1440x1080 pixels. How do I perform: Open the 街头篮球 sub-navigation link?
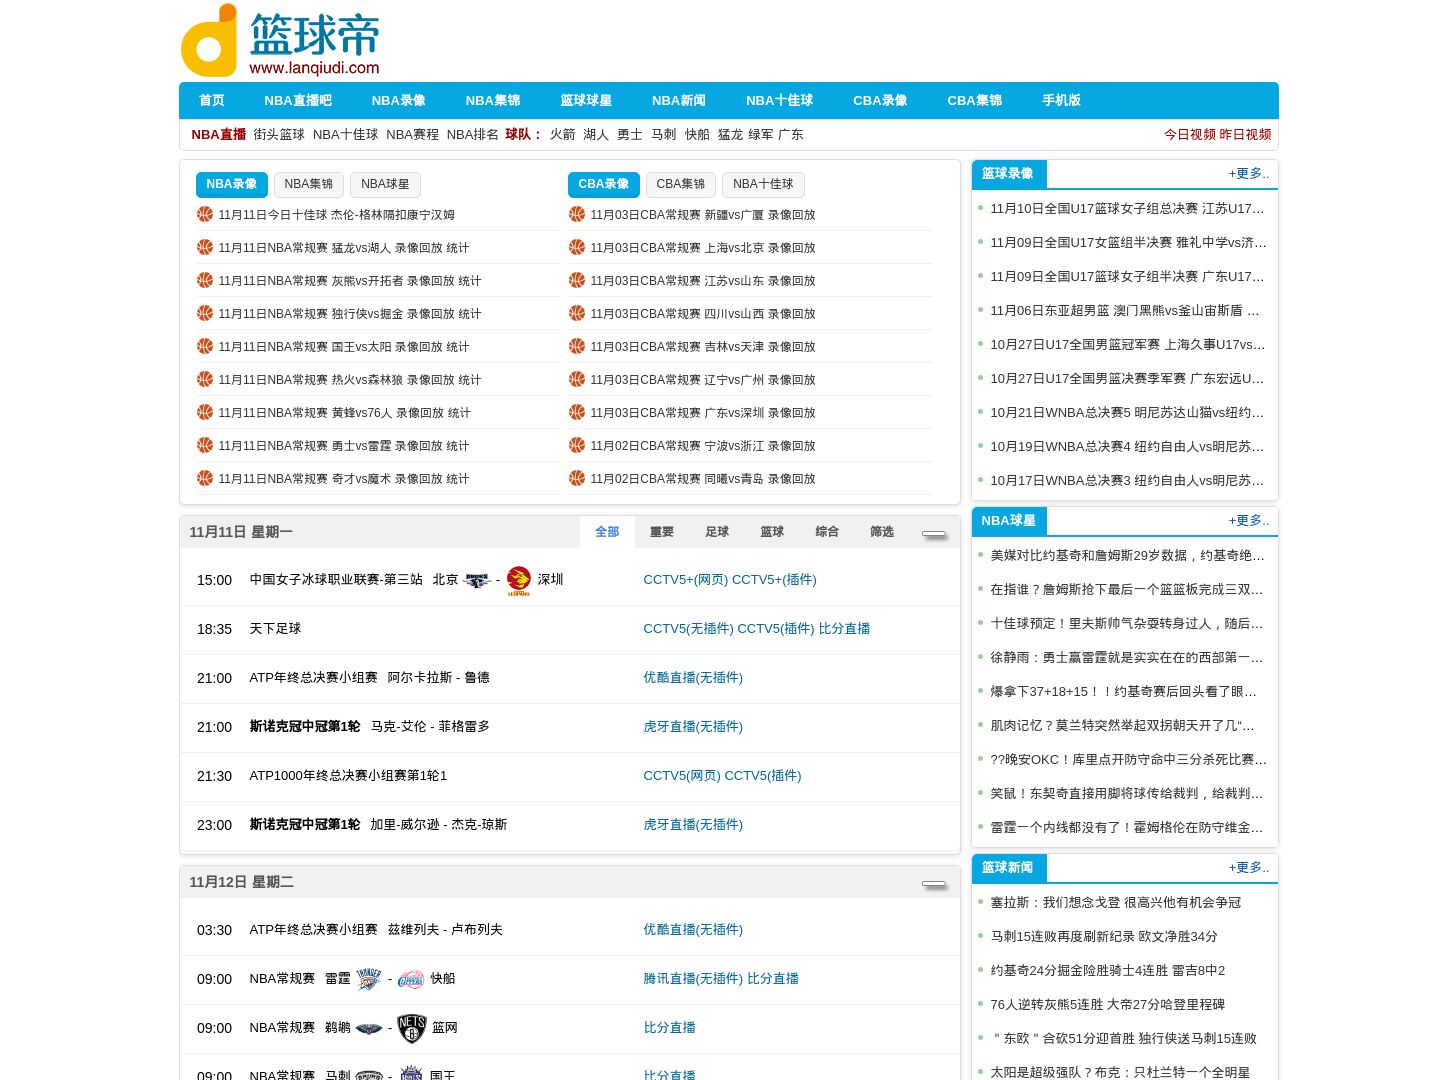pyautogui.click(x=279, y=134)
